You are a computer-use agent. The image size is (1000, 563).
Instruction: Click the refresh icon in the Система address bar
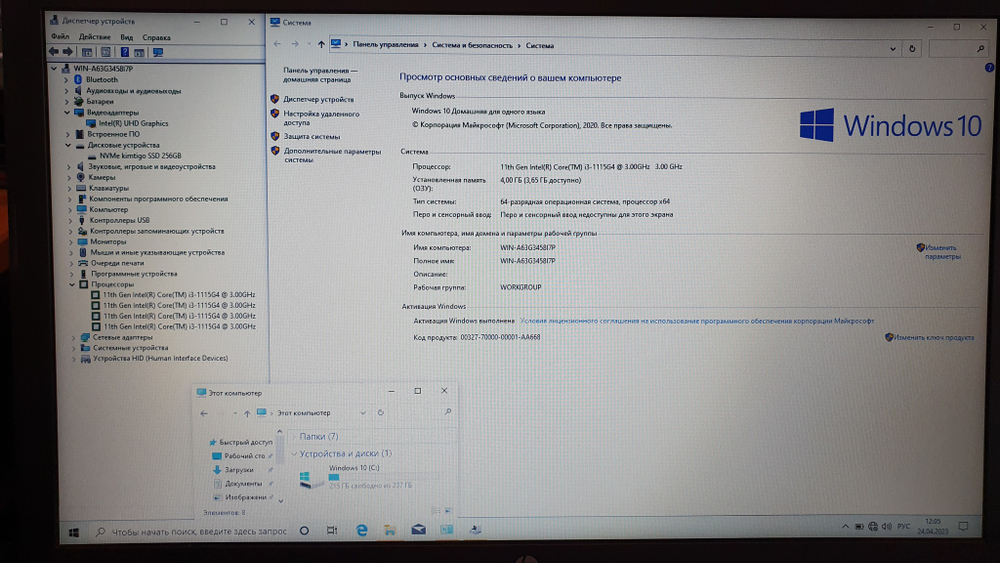click(x=912, y=48)
